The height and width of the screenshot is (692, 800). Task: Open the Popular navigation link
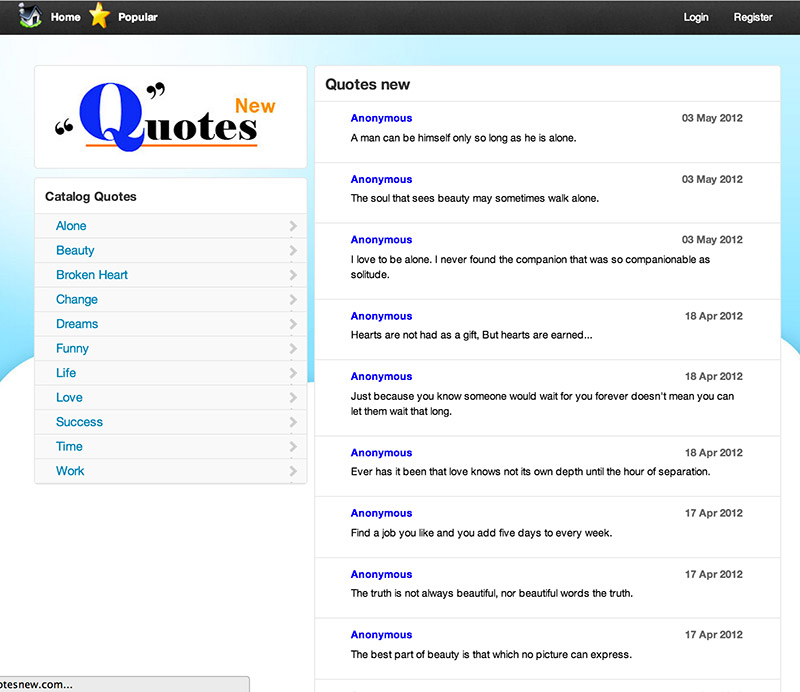[138, 17]
